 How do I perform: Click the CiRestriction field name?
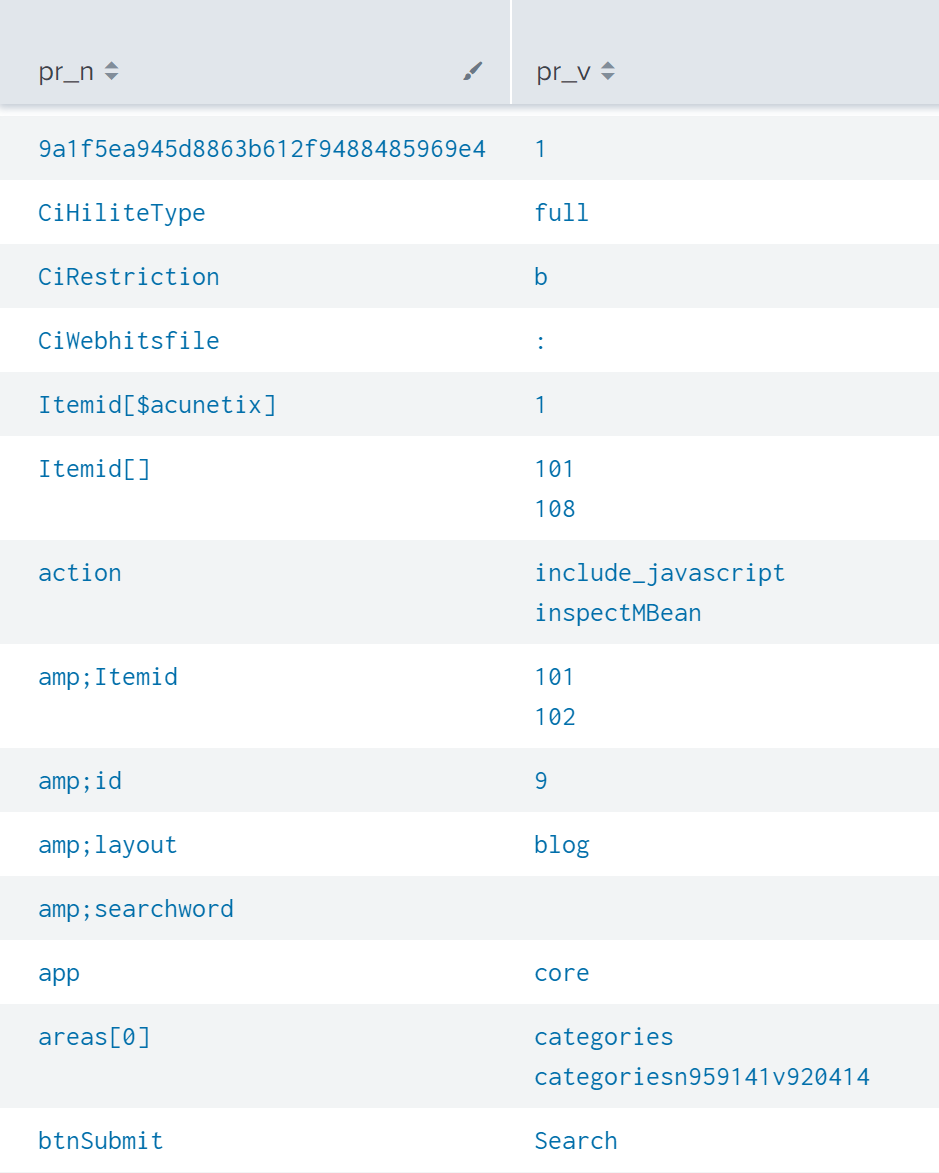click(129, 277)
